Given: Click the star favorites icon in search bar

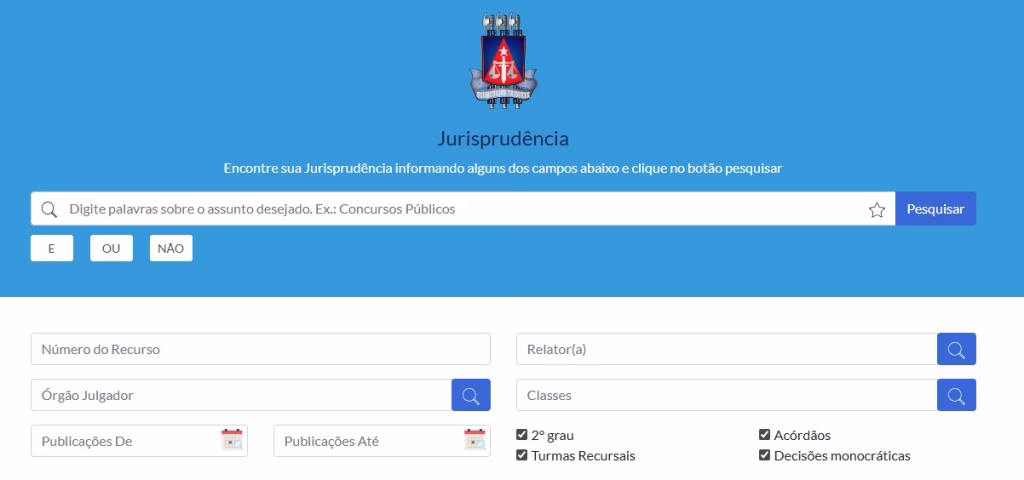Looking at the screenshot, I should tap(876, 210).
